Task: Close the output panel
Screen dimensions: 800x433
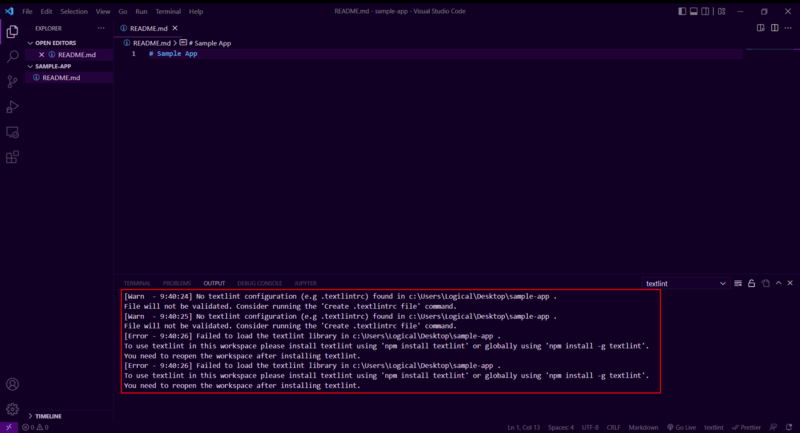Action: click(x=790, y=283)
